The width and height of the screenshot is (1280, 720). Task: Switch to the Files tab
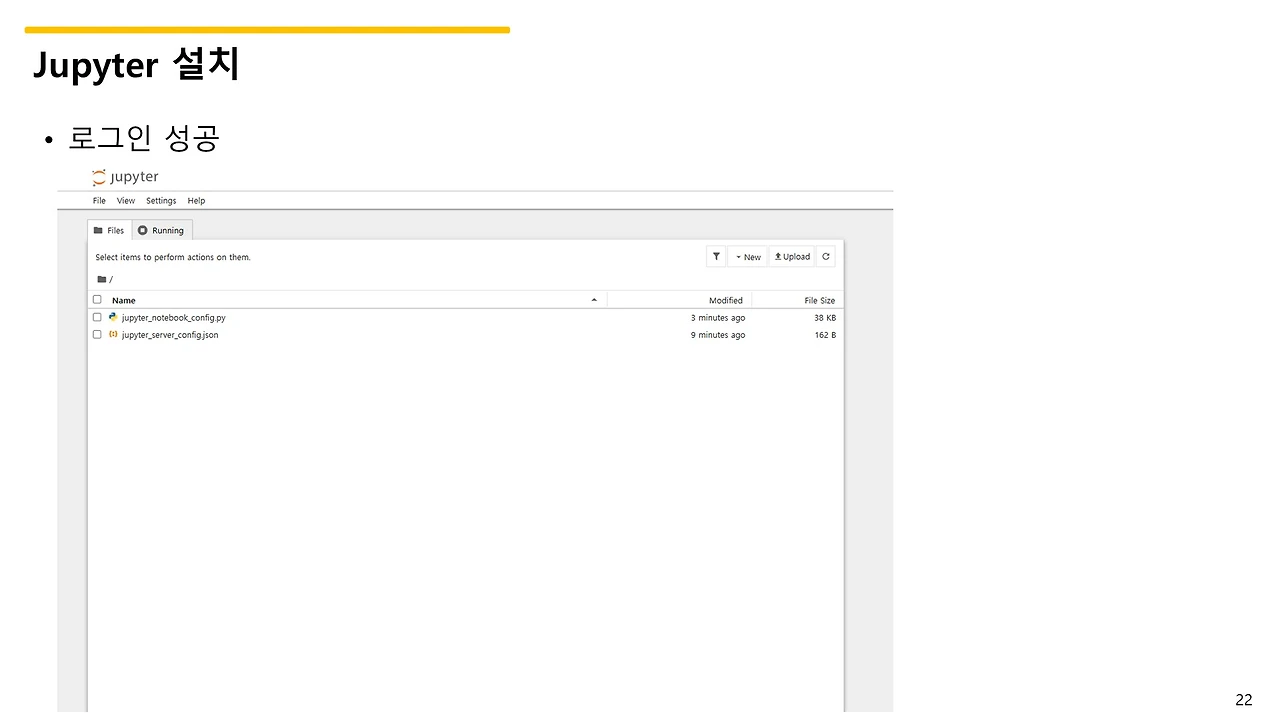coord(110,230)
